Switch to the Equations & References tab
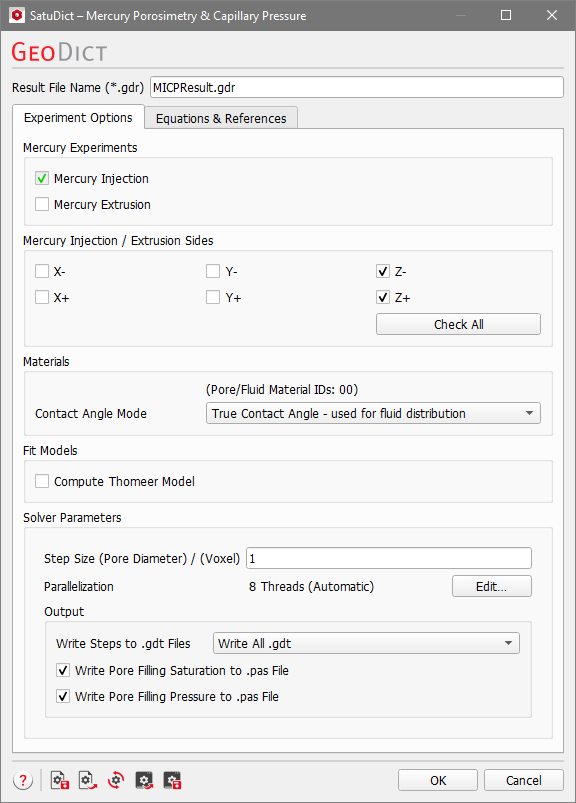576x803 pixels. tap(221, 118)
